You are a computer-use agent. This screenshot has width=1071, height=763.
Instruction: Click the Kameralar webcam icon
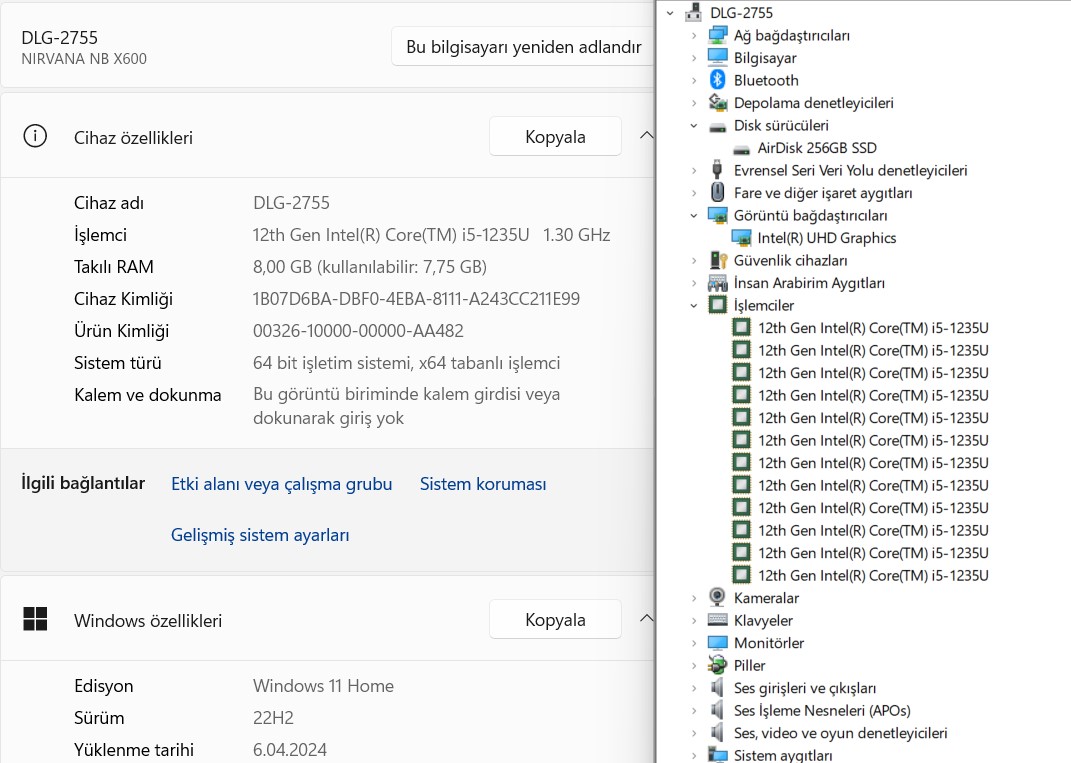tap(717, 597)
